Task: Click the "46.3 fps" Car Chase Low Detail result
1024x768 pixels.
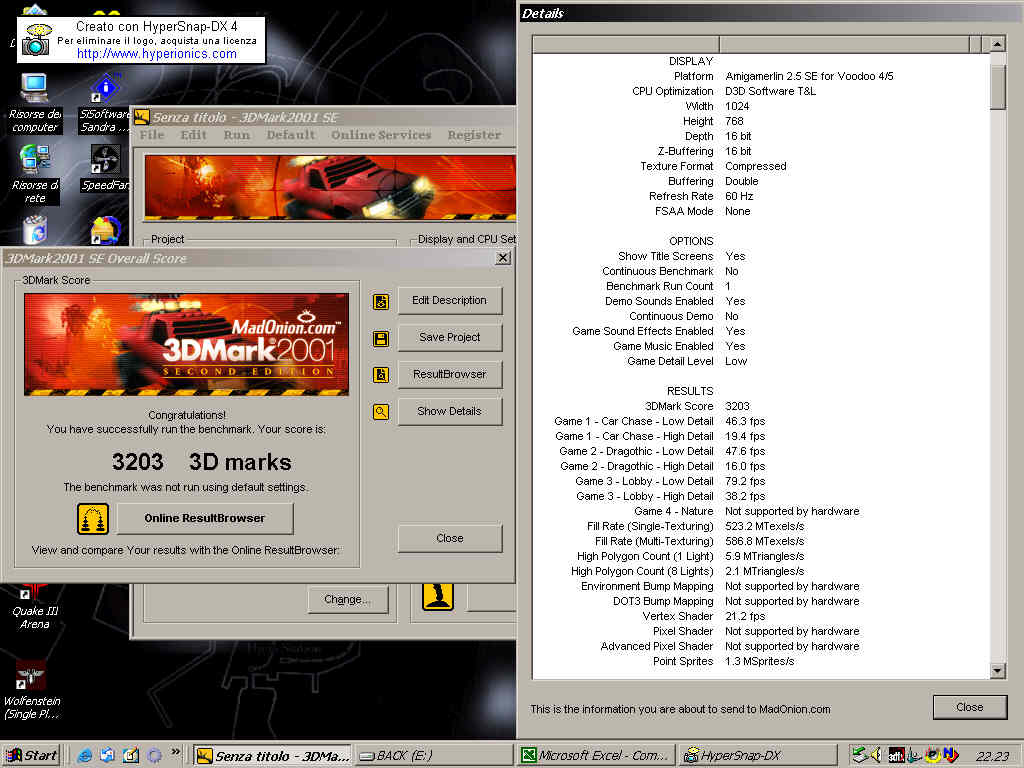Action: coord(745,421)
